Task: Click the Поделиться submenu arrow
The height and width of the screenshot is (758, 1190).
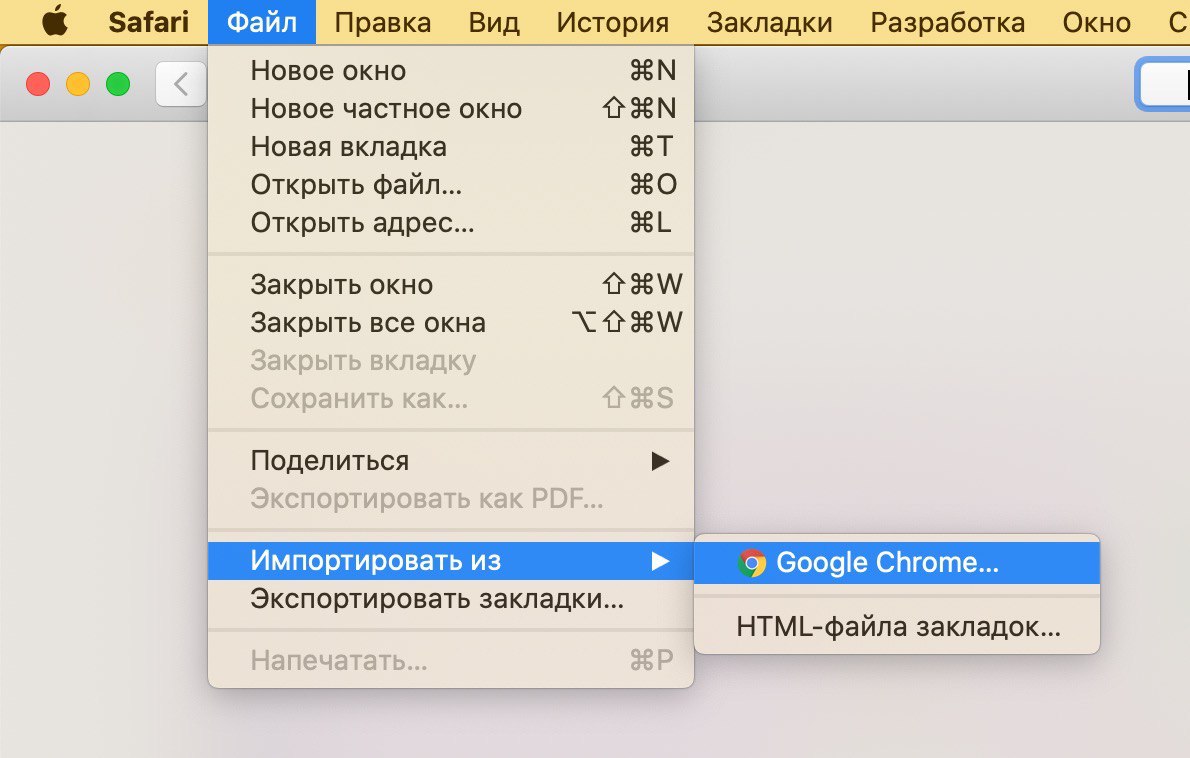Action: click(x=660, y=461)
